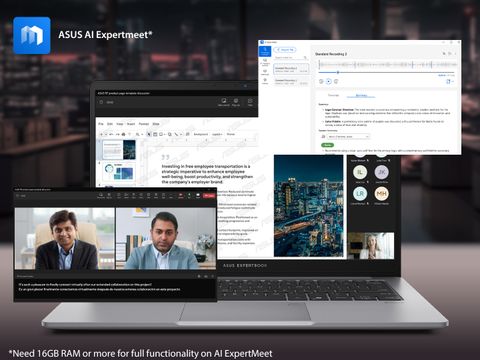Click the right video tile of bearded man
The image size is (480, 360).
pyautogui.click(x=166, y=239)
